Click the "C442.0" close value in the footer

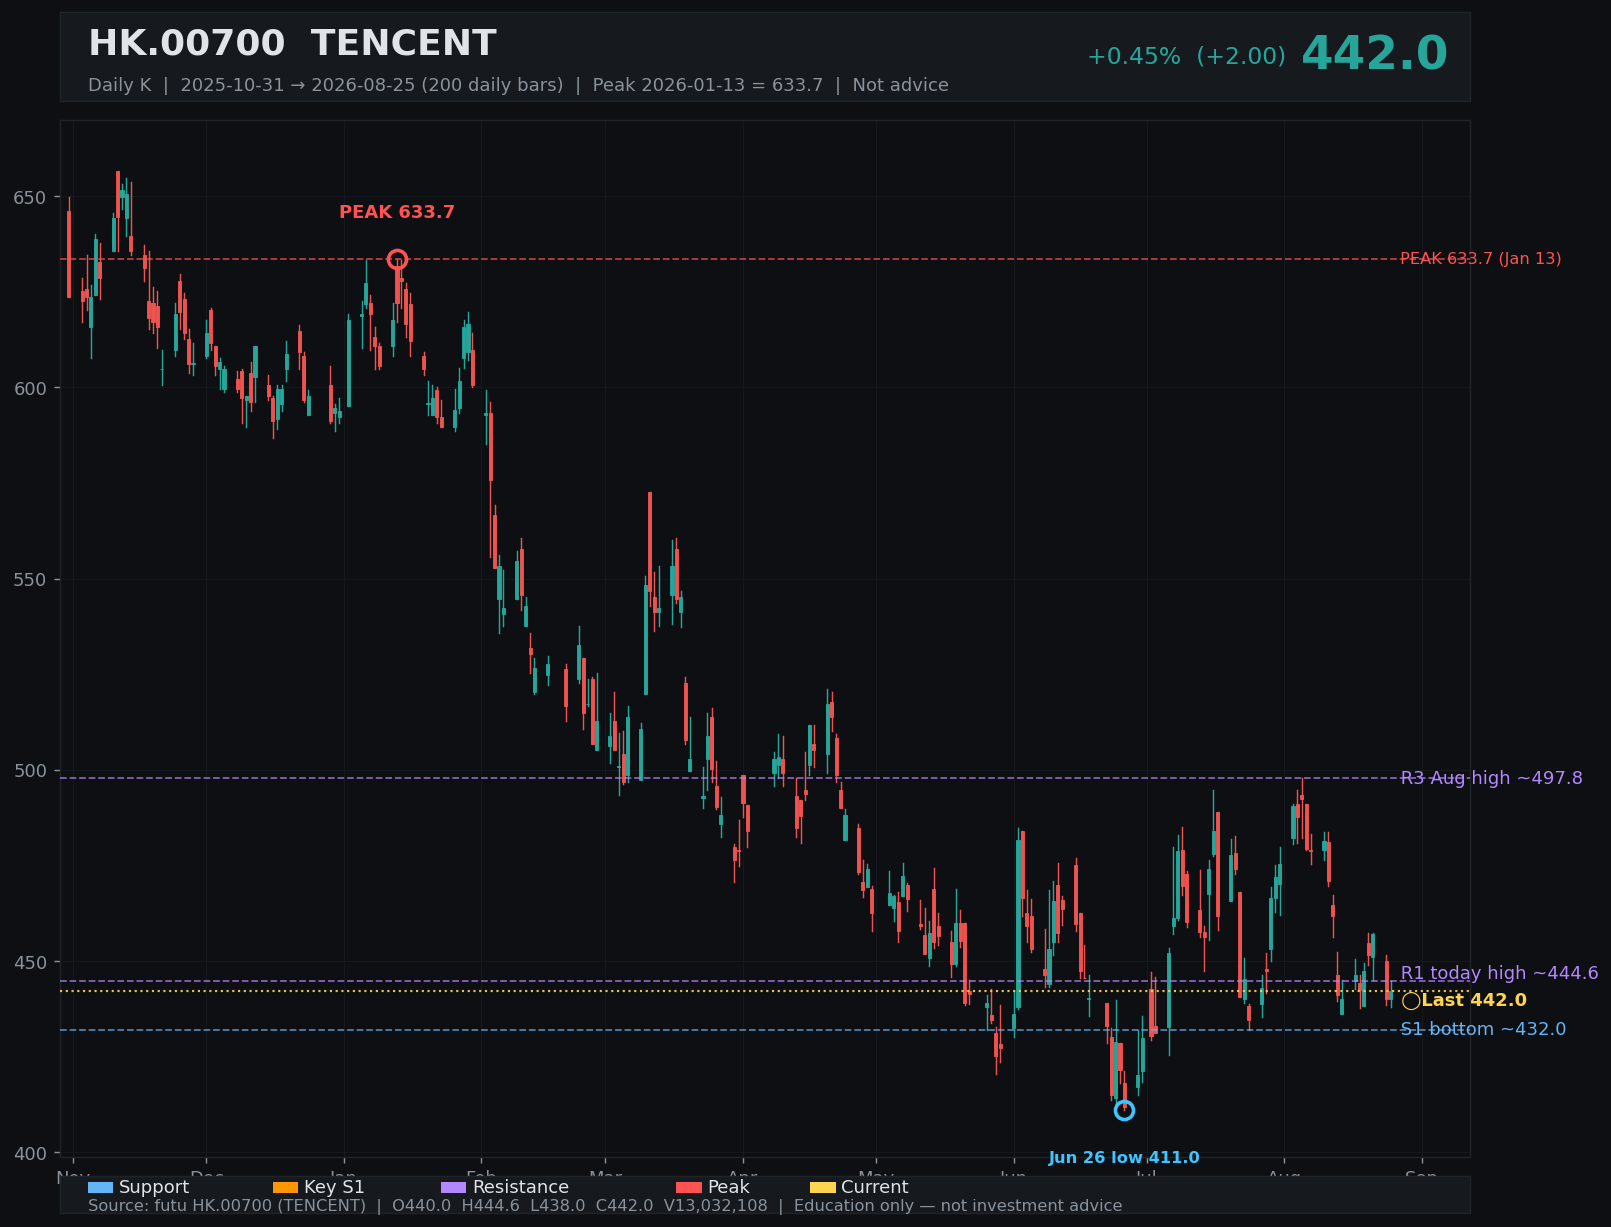(x=624, y=1206)
